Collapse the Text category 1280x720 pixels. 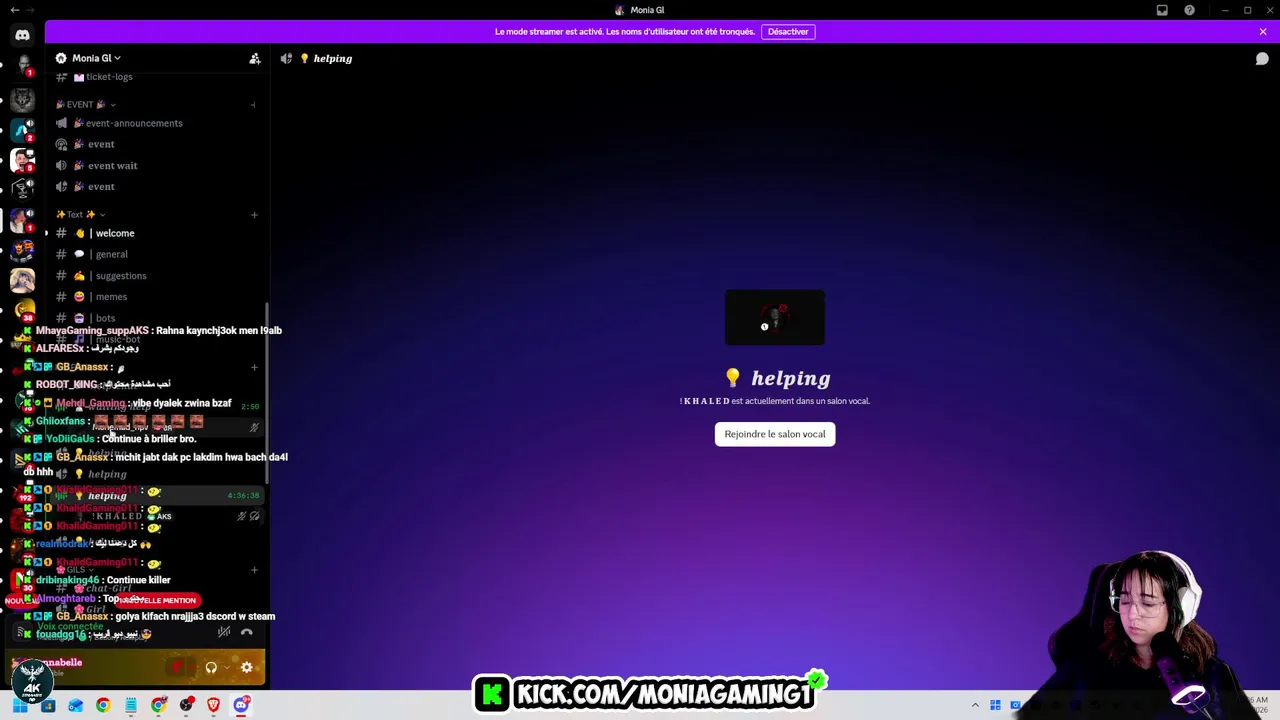[80, 214]
